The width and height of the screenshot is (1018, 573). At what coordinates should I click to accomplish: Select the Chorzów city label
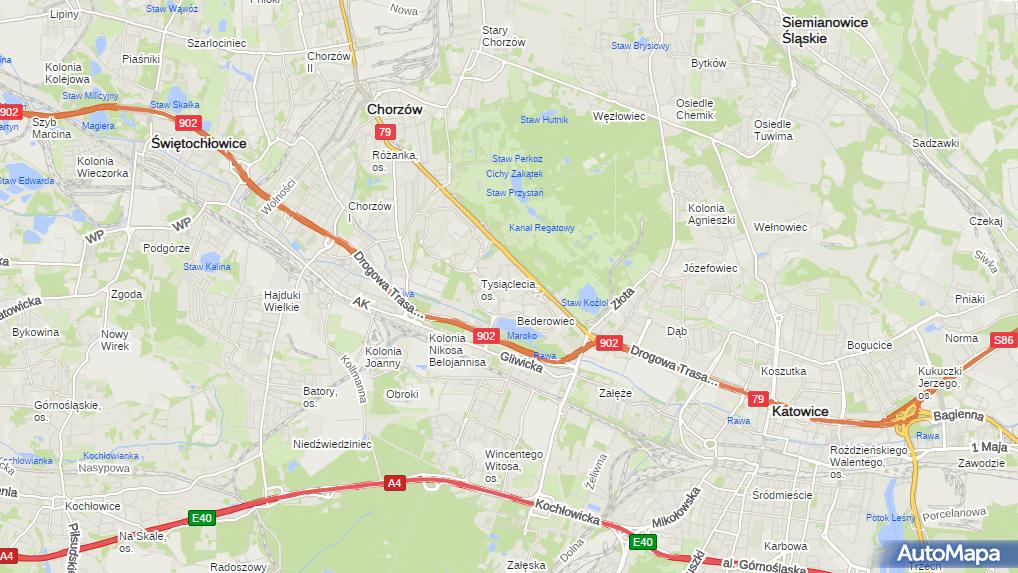click(x=395, y=110)
